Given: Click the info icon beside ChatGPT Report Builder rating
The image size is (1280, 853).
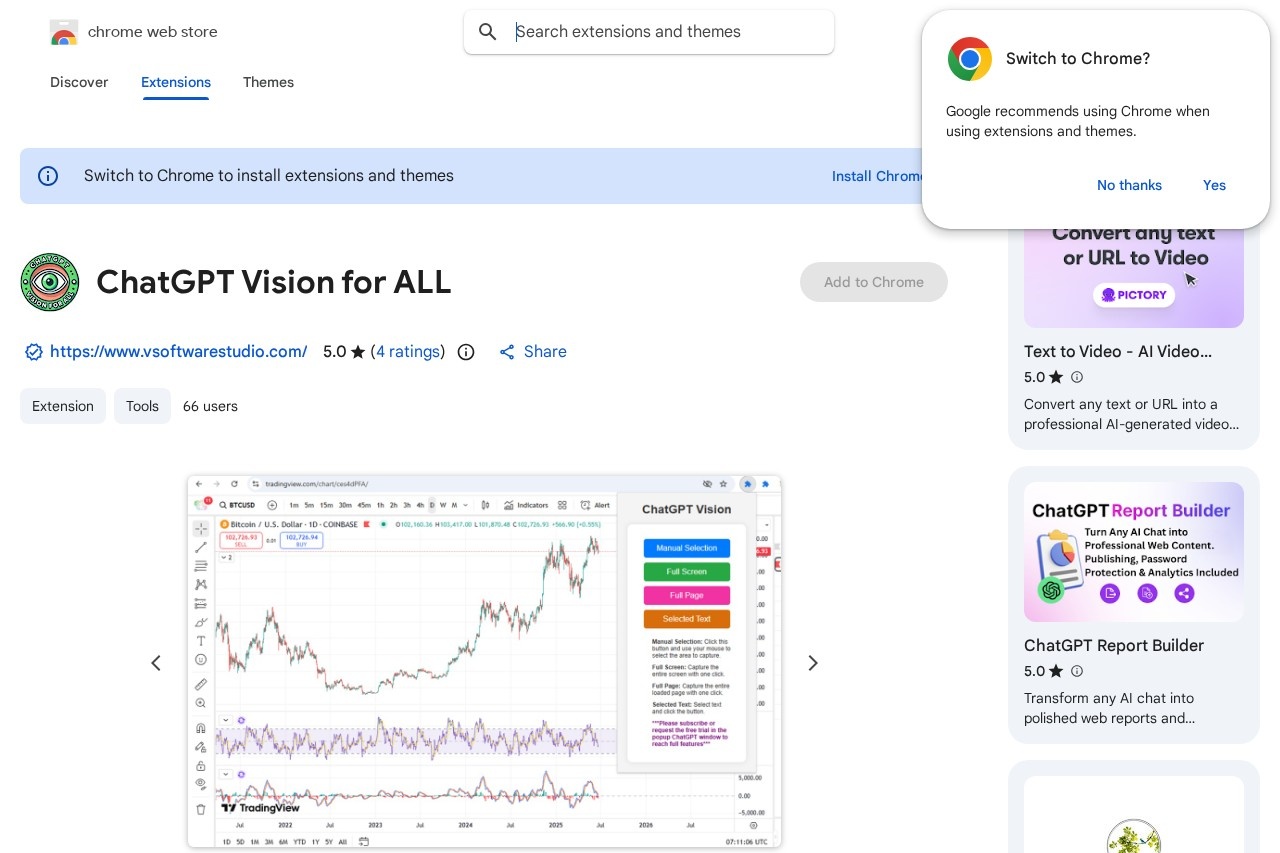Looking at the screenshot, I should tap(1077, 671).
